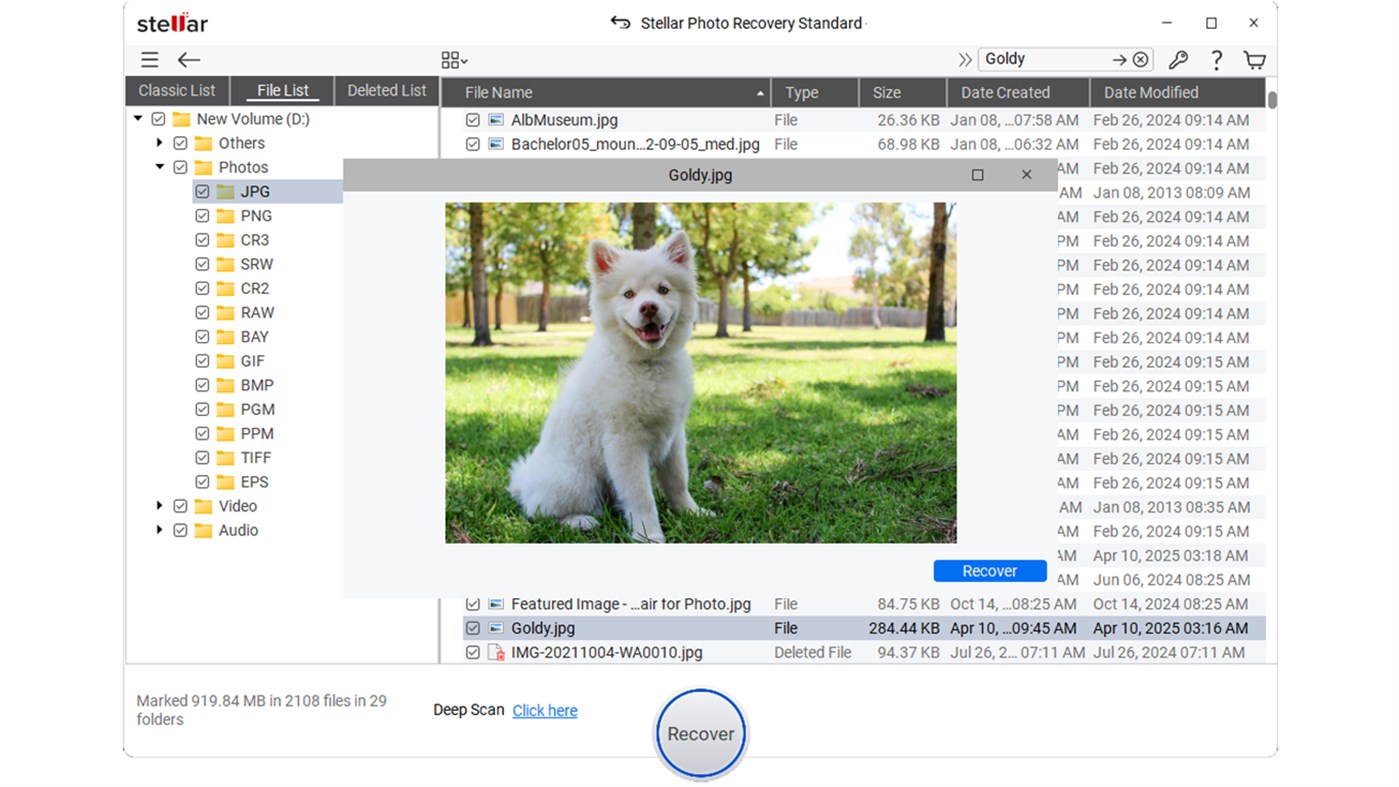Uncheck the JPG folder checkbox

pos(203,191)
